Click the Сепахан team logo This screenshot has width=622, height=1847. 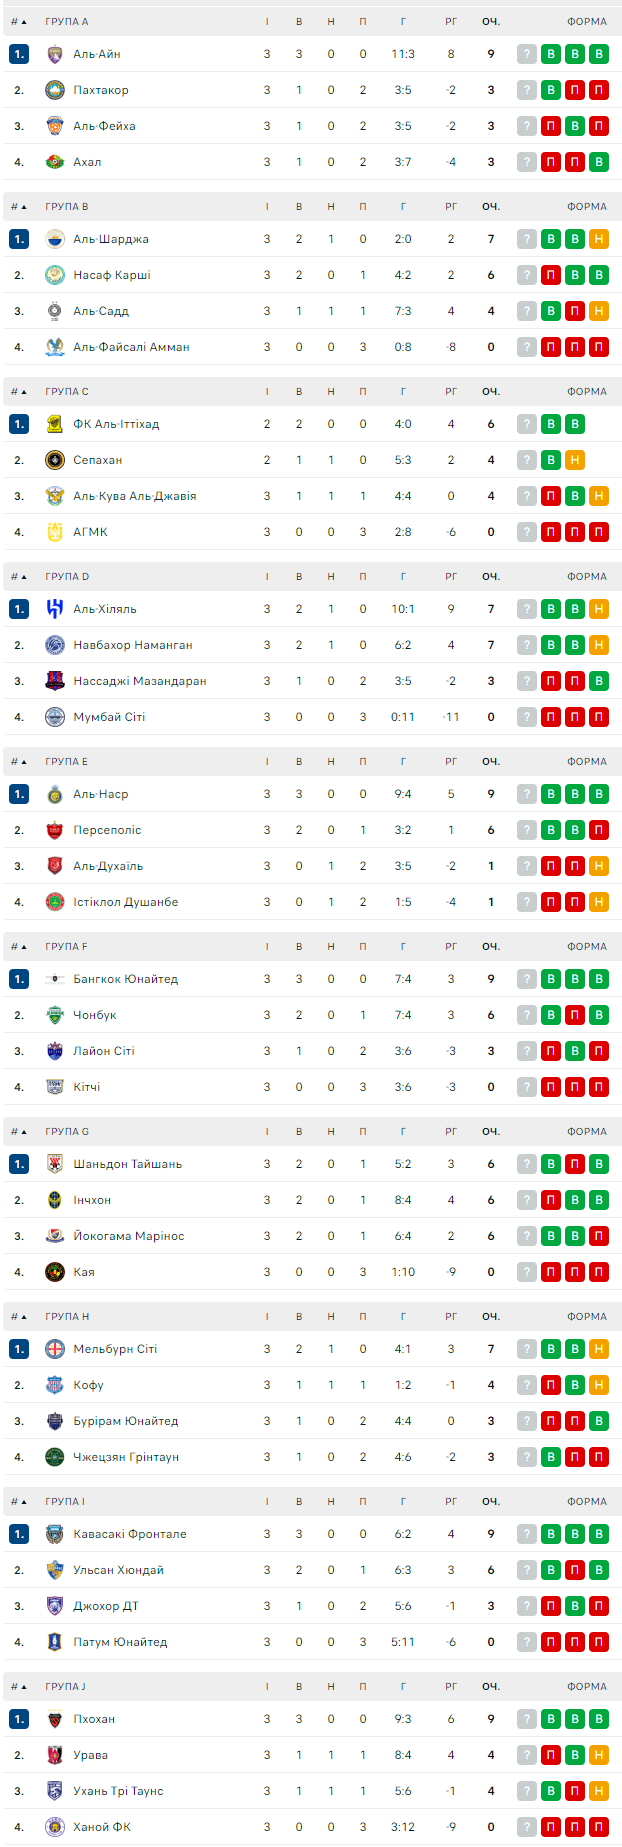55,460
